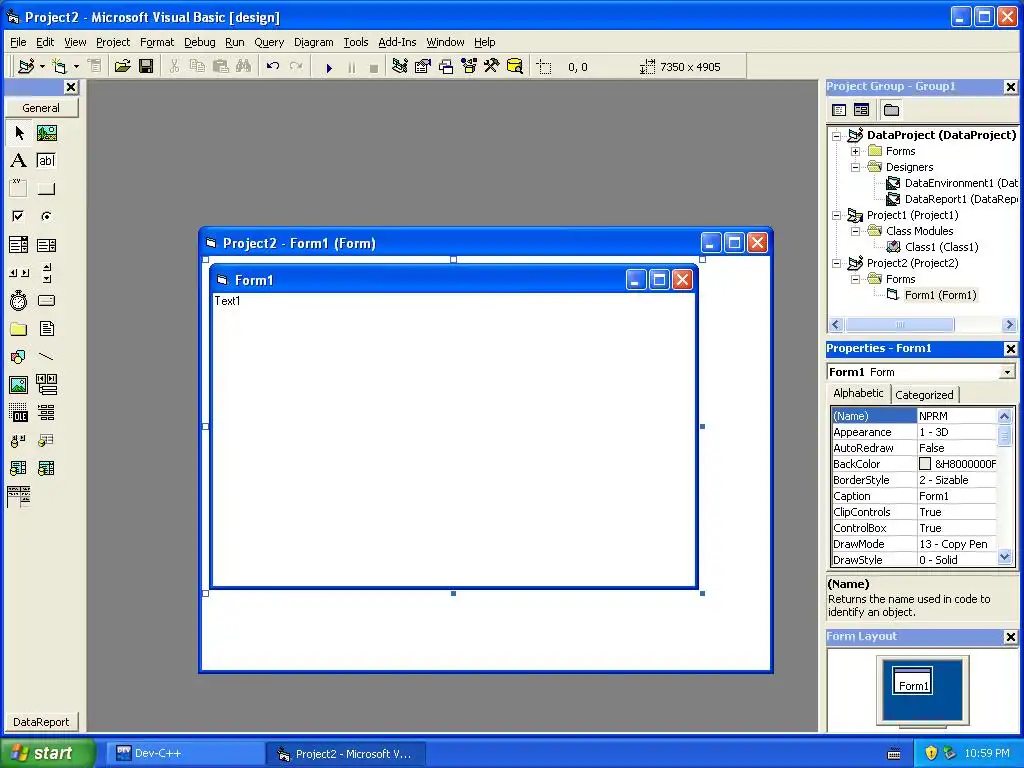Select the Pointer tool in toolbox
Image resolution: width=1024 pixels, height=768 pixels.
pos(19,133)
